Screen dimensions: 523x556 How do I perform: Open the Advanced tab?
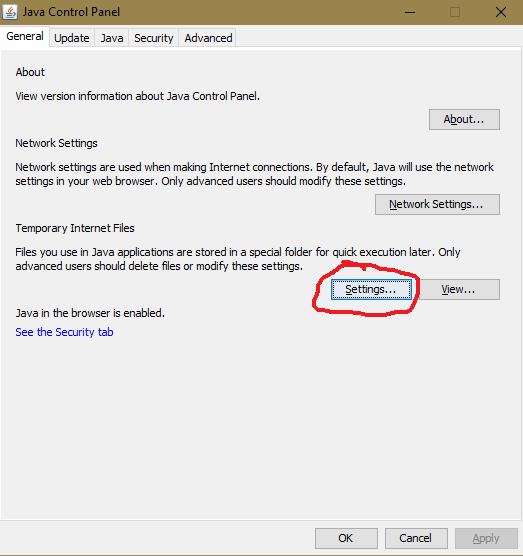point(208,38)
